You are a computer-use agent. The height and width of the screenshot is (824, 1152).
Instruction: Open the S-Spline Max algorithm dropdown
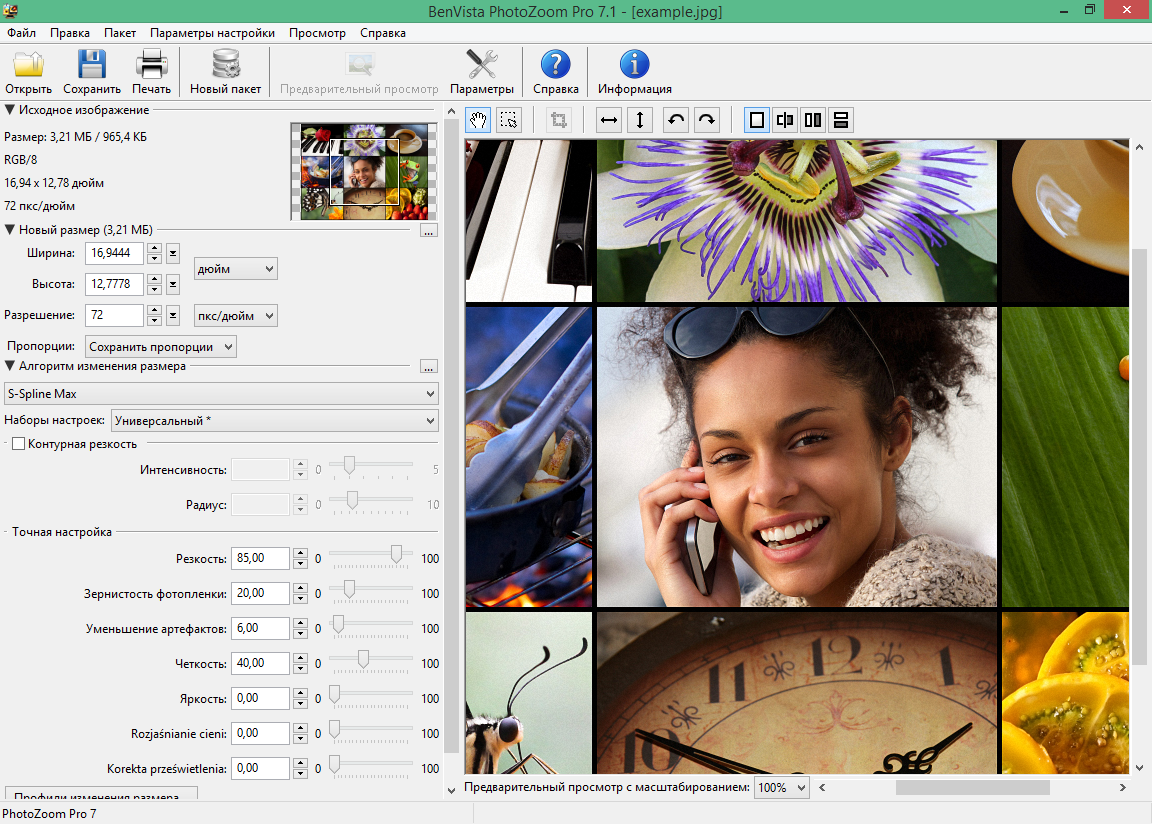point(221,394)
